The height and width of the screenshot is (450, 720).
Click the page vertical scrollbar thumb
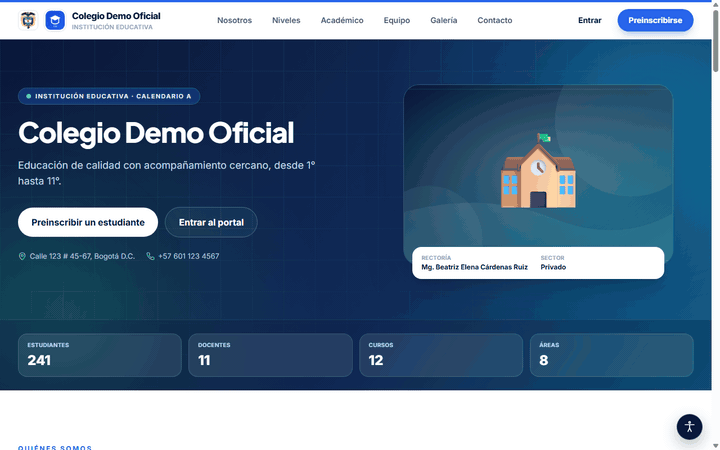tap(715, 40)
